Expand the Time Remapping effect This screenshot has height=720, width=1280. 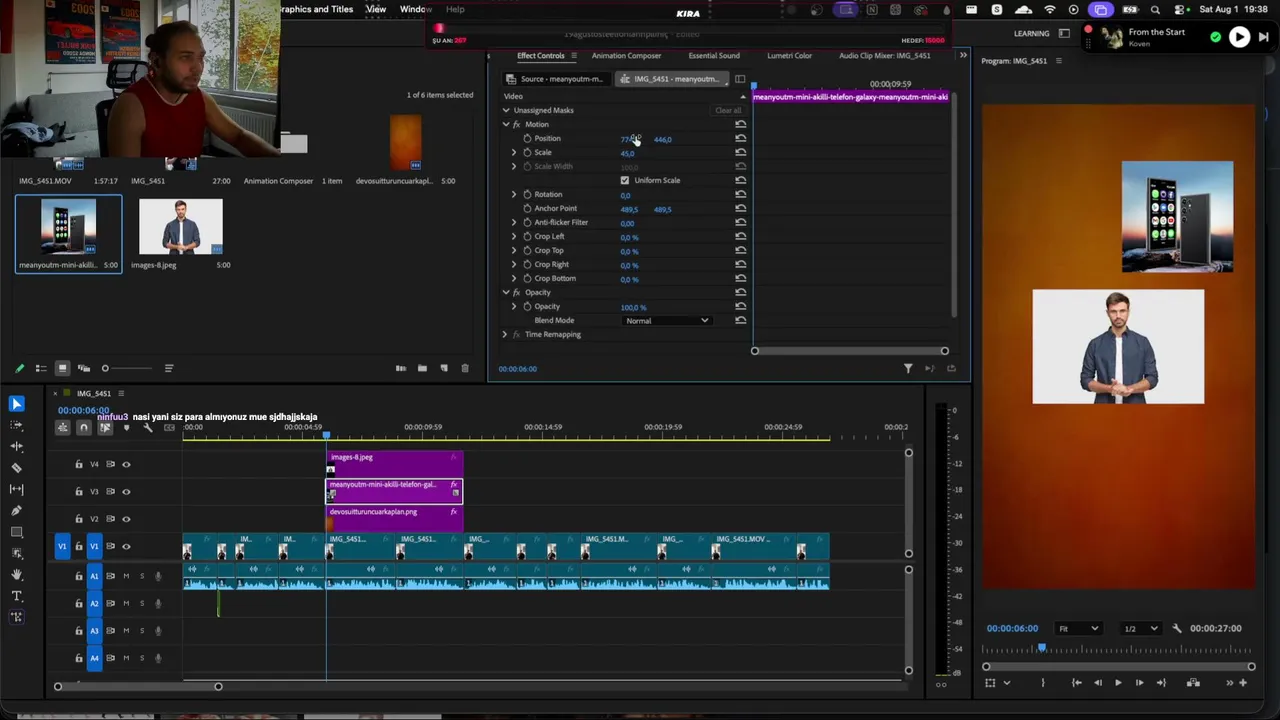coord(505,334)
